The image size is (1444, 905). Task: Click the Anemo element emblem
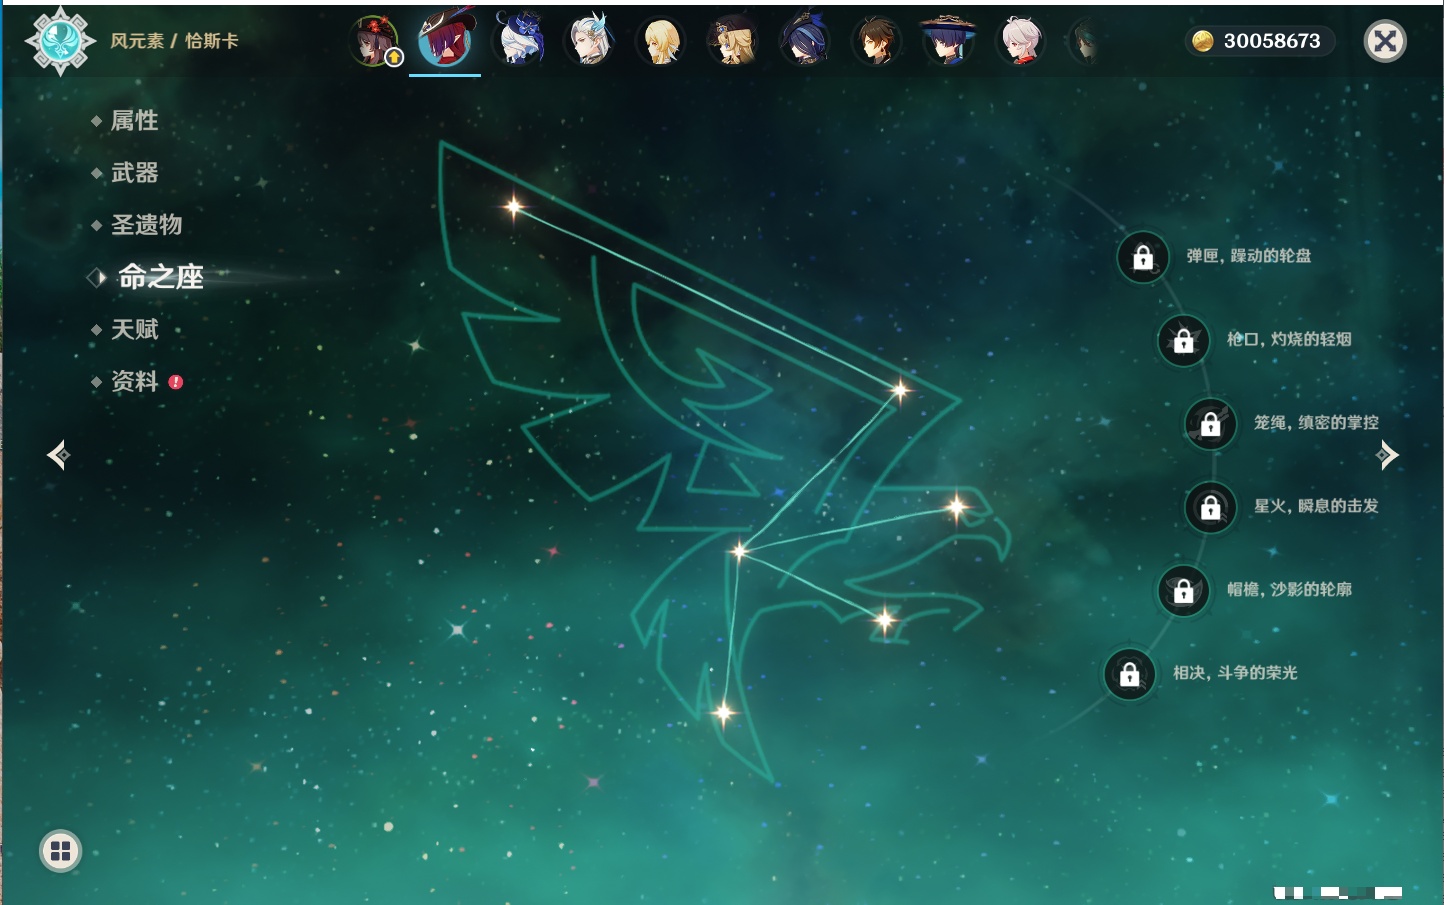click(60, 41)
